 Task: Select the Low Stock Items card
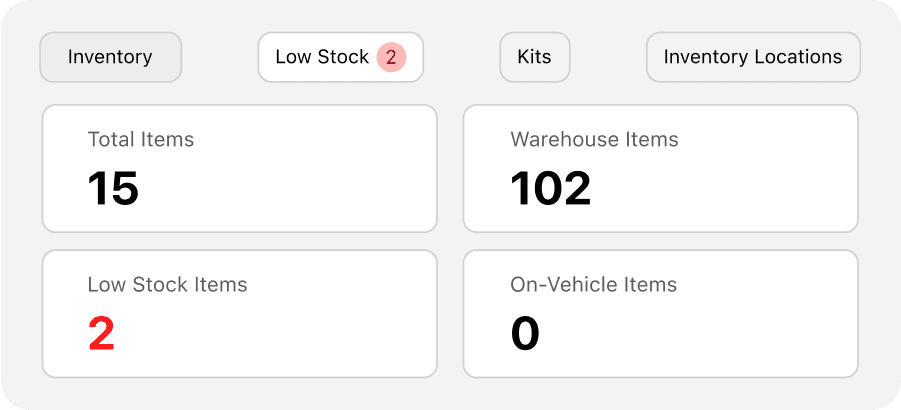click(x=239, y=314)
